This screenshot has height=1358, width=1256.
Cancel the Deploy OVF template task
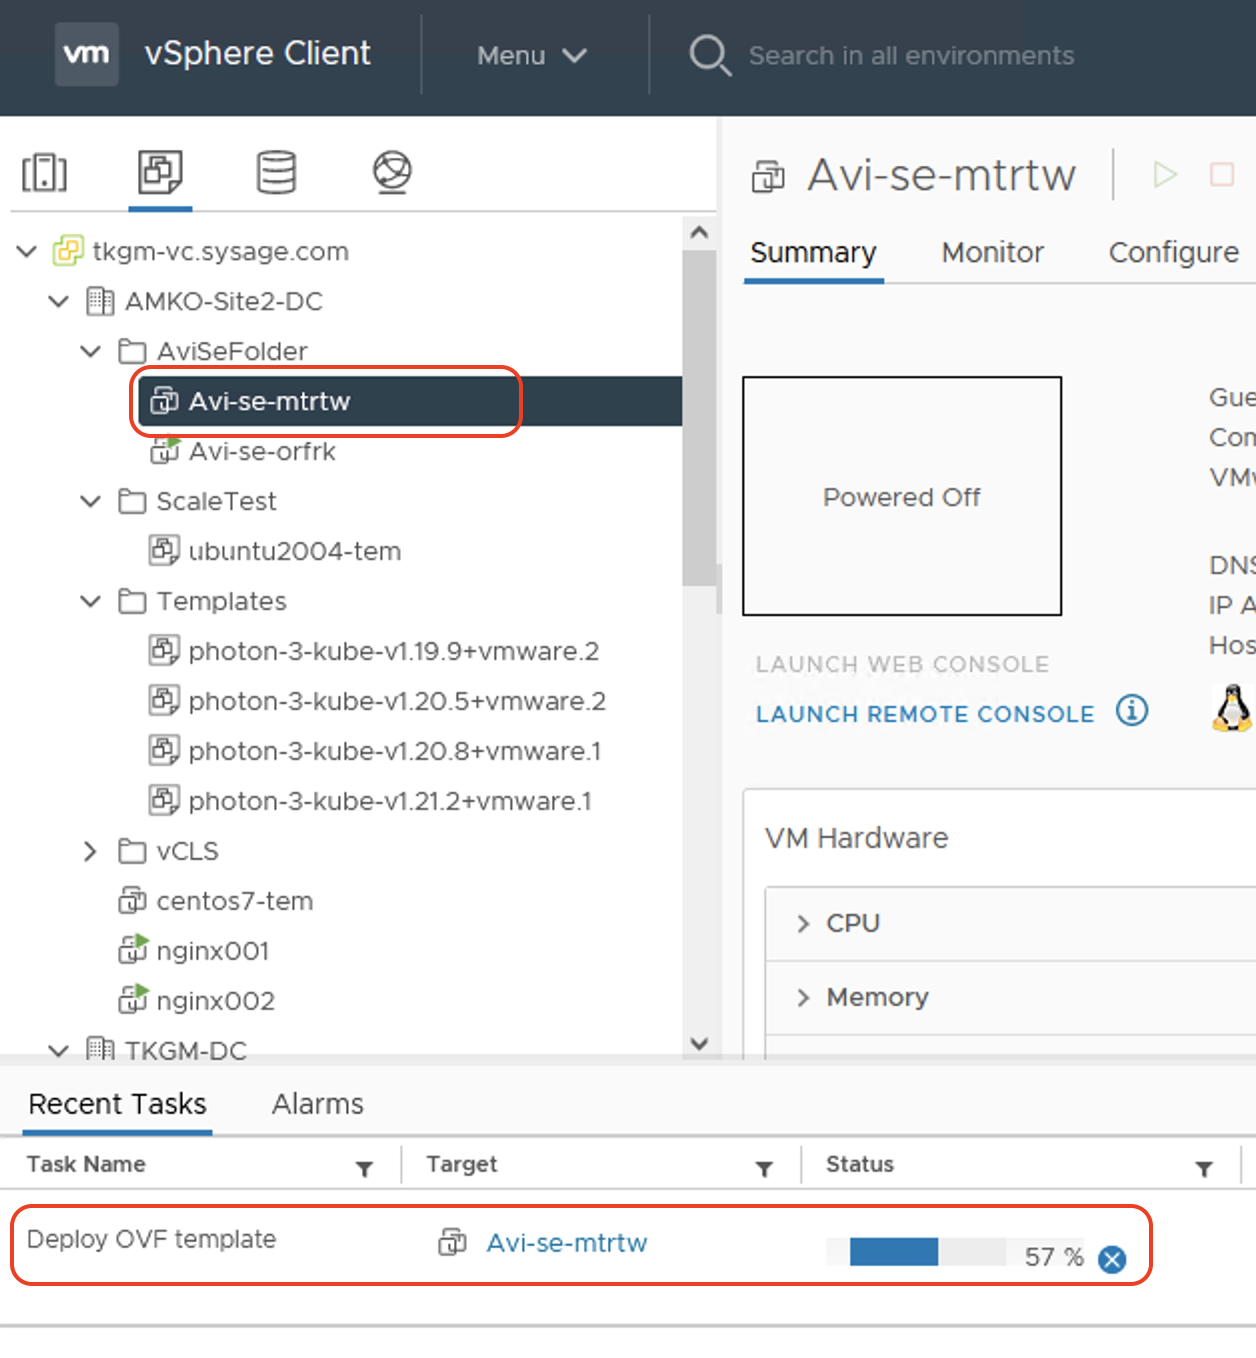[x=1111, y=1259]
